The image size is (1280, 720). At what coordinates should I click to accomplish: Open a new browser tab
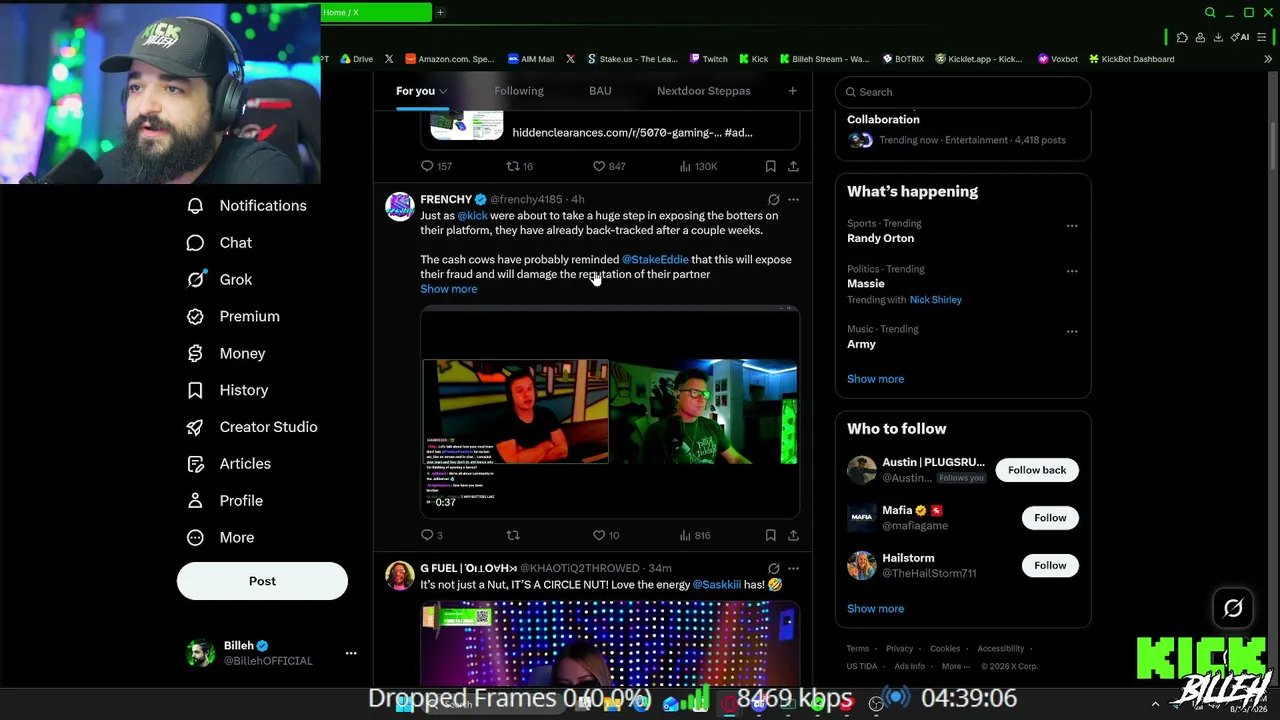pyautogui.click(x=440, y=13)
